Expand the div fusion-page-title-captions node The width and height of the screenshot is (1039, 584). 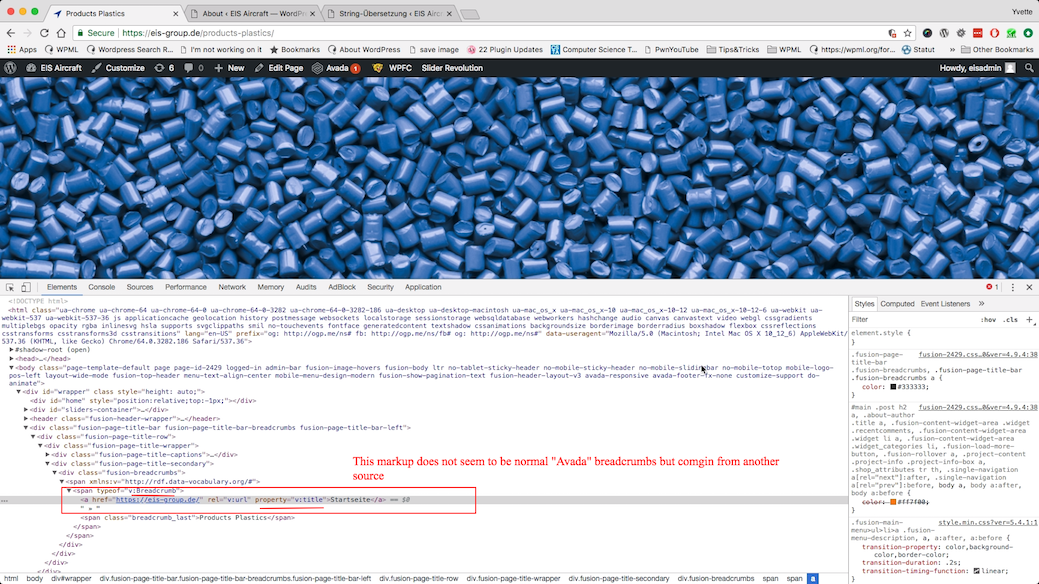[x=48, y=455]
